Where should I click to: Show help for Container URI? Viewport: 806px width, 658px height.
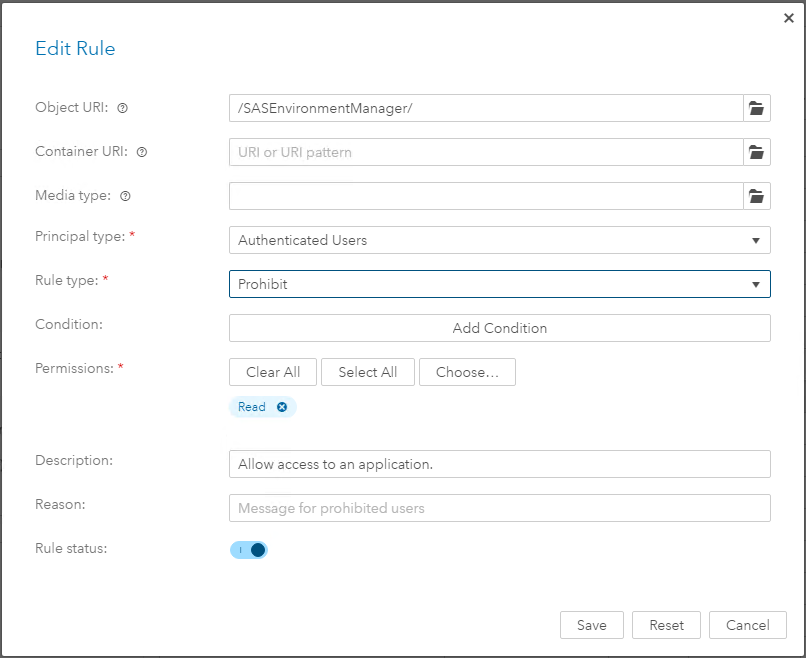tap(142, 152)
